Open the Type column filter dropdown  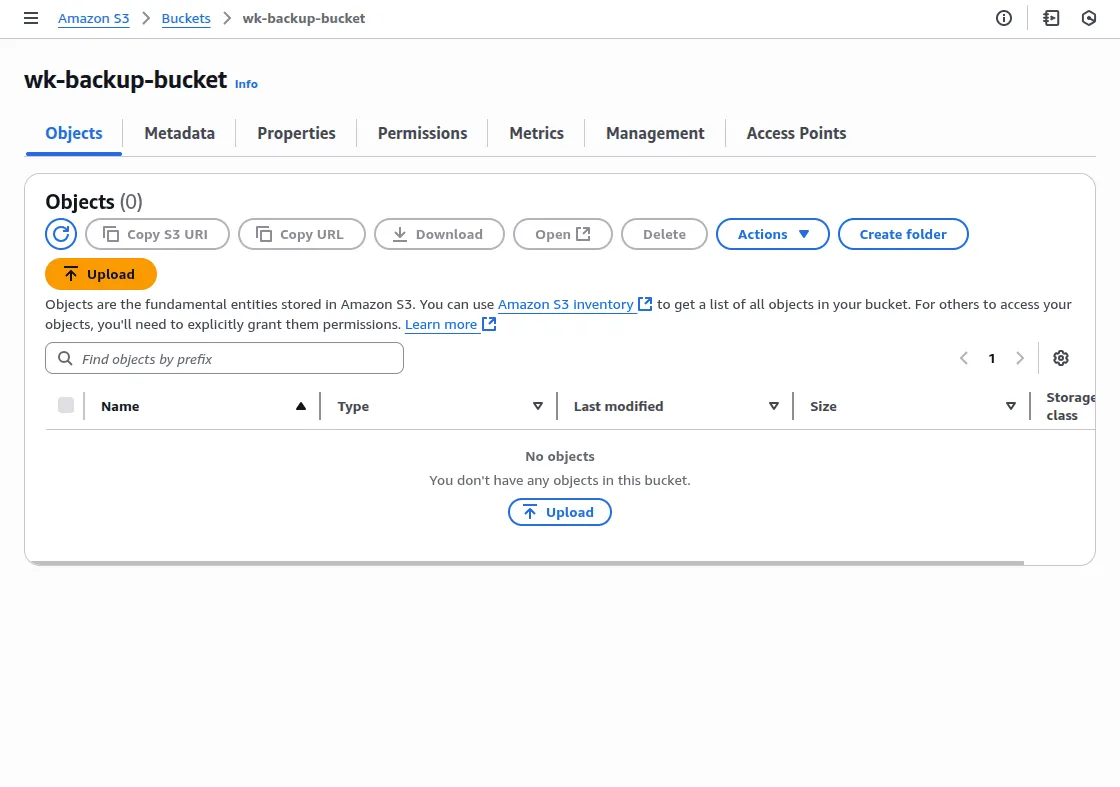(538, 405)
